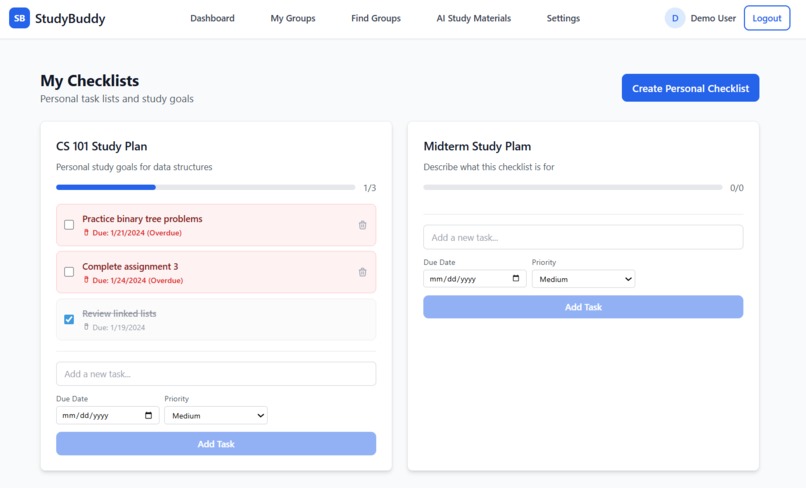Click the Midterm Due Date field

point(475,279)
